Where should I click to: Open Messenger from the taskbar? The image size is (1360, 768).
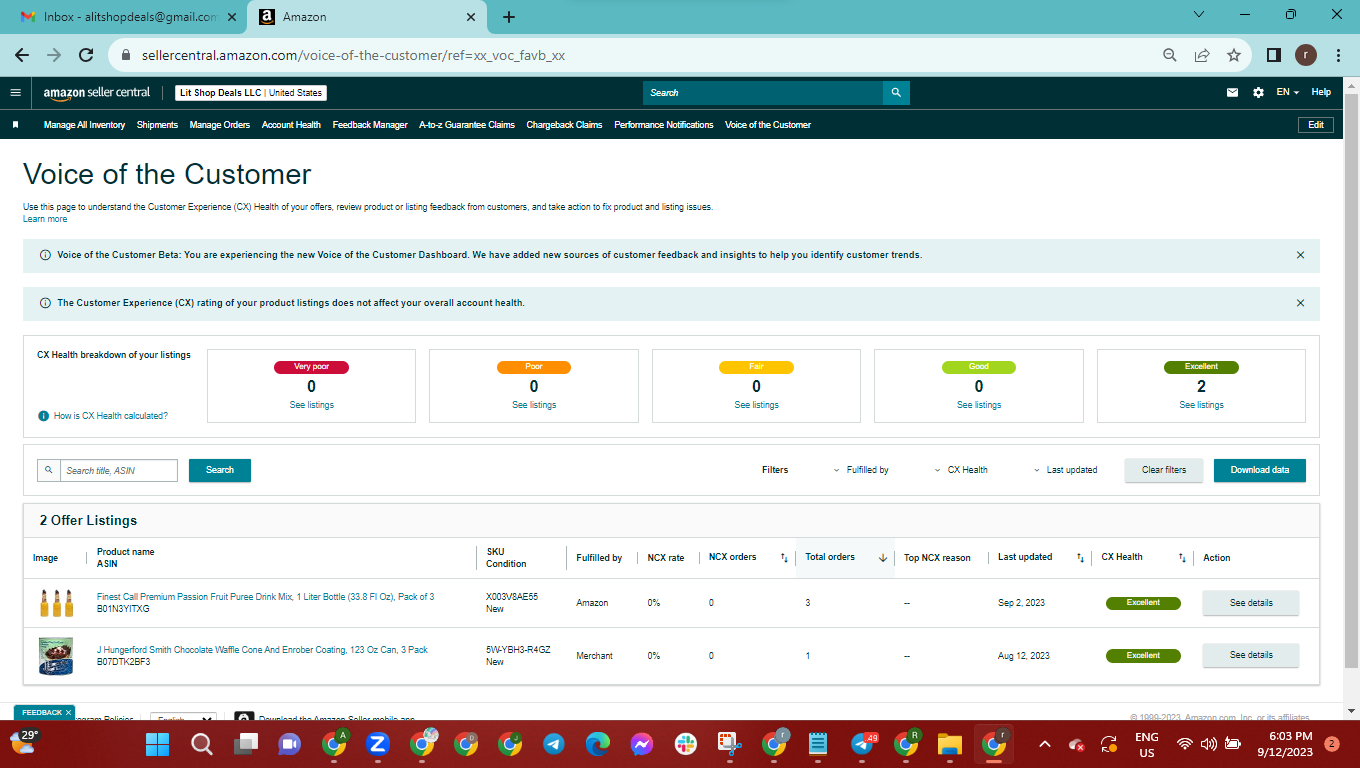coord(642,744)
